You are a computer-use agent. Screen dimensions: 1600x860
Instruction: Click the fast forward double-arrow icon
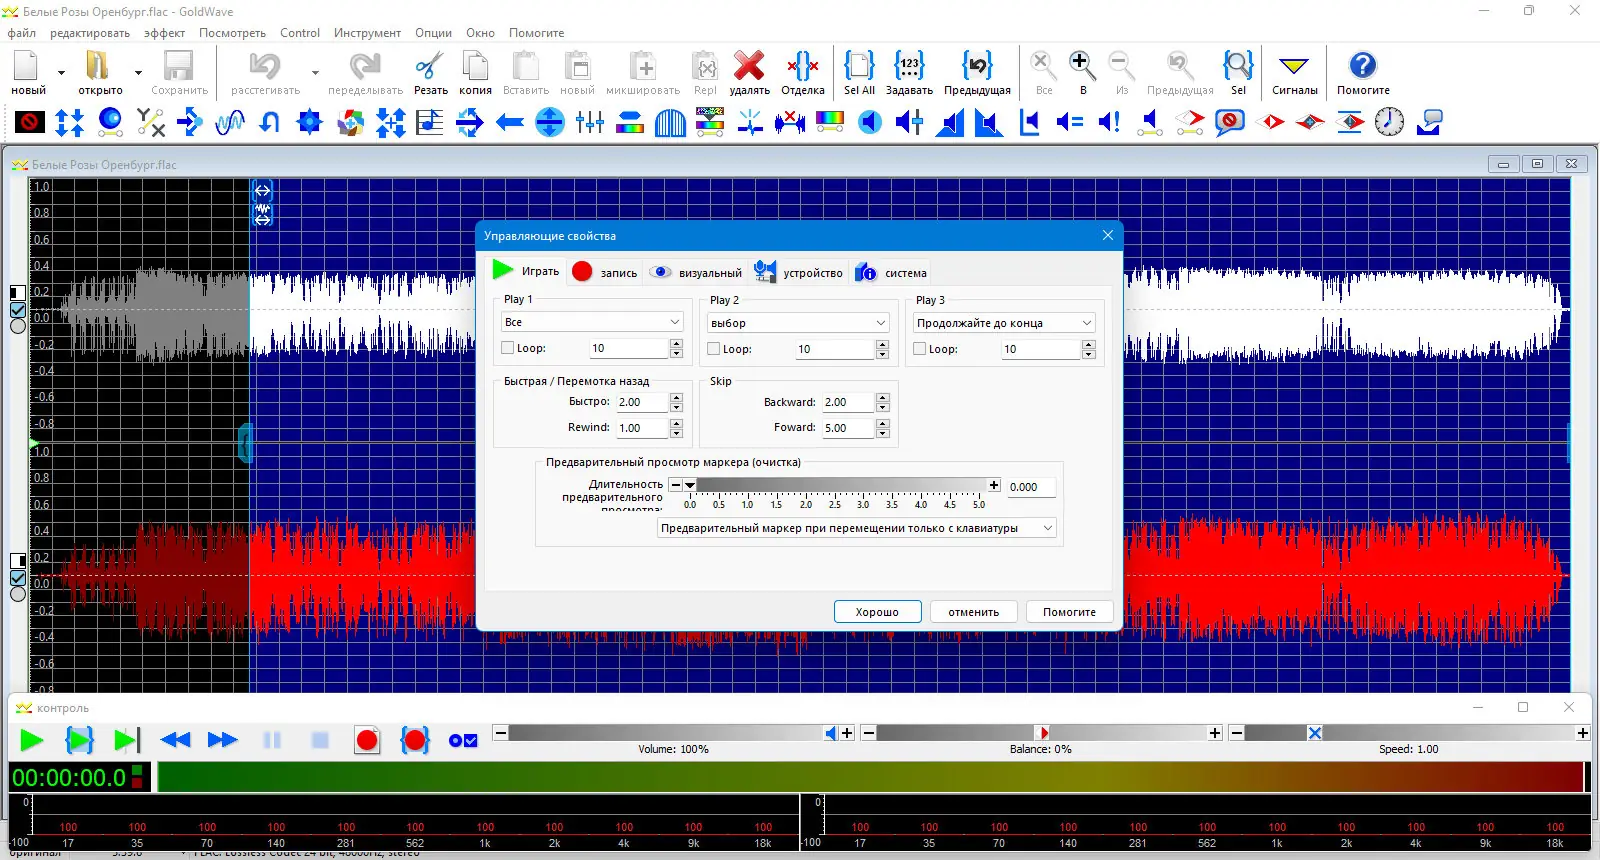tap(222, 740)
